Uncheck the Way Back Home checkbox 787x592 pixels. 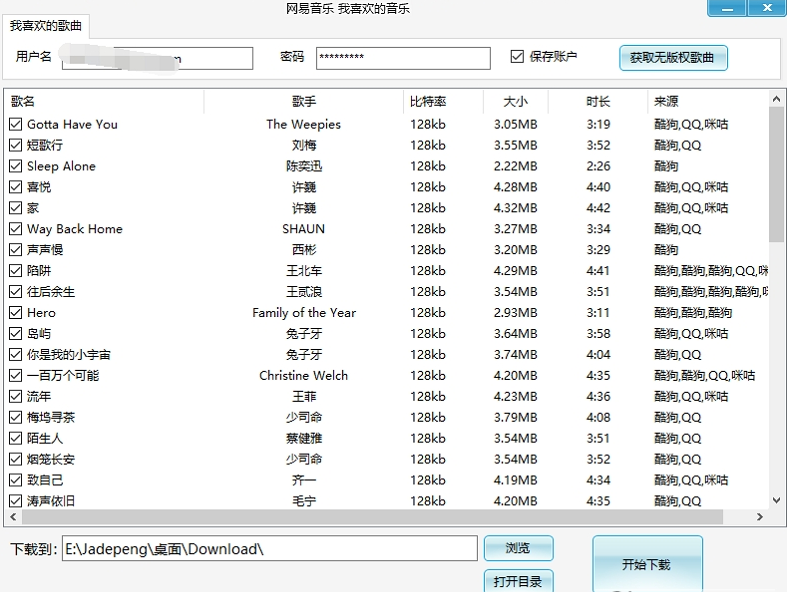point(16,228)
